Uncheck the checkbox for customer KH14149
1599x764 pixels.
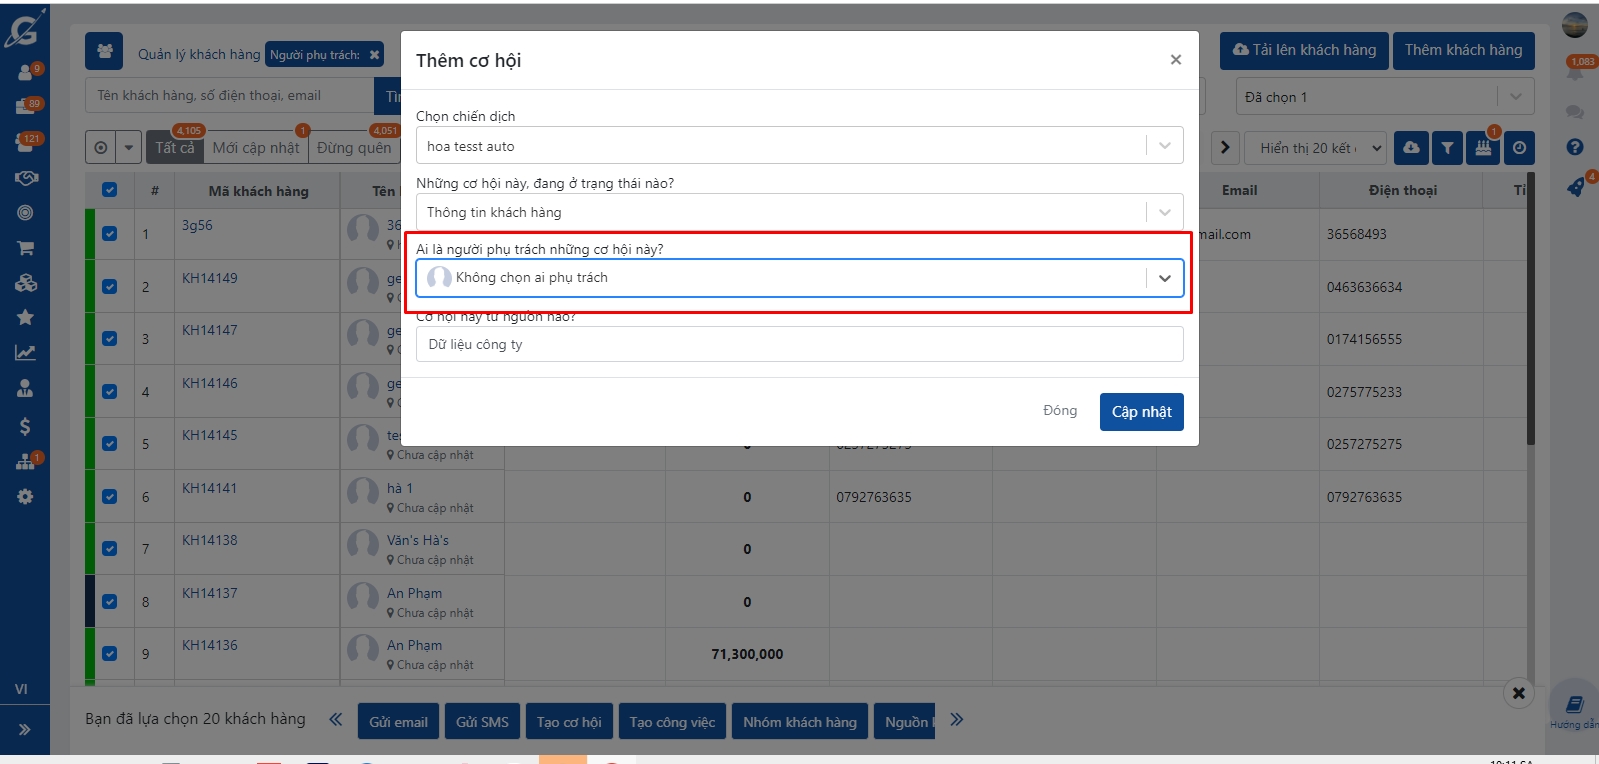(x=110, y=286)
